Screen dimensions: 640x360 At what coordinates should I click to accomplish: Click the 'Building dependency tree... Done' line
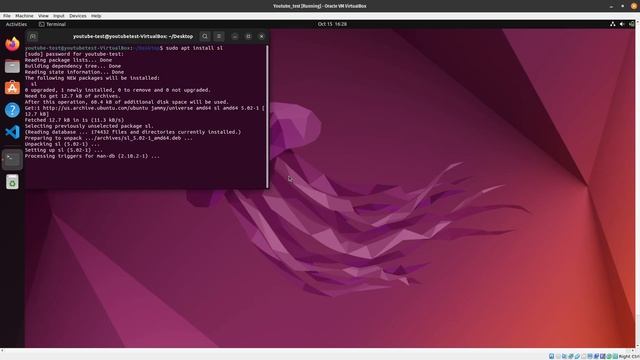[x=73, y=66]
